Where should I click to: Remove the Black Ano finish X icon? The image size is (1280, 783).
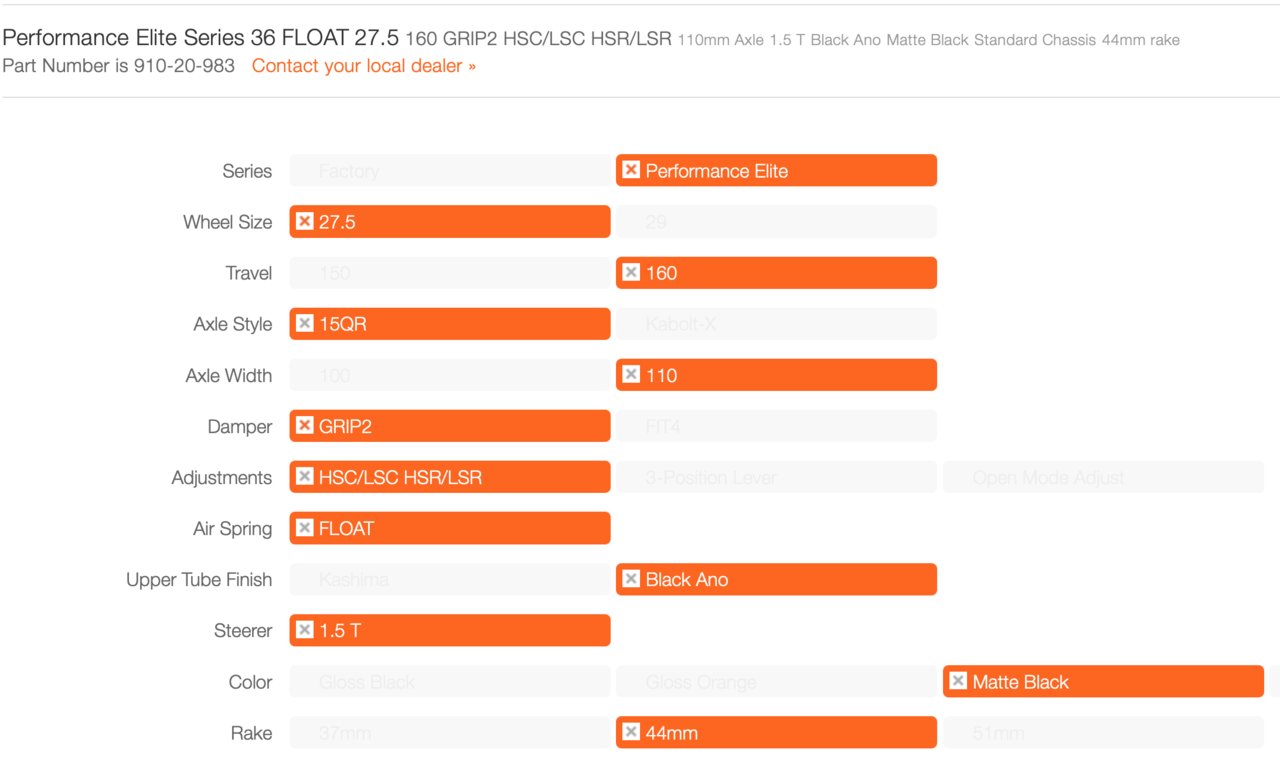click(x=631, y=578)
